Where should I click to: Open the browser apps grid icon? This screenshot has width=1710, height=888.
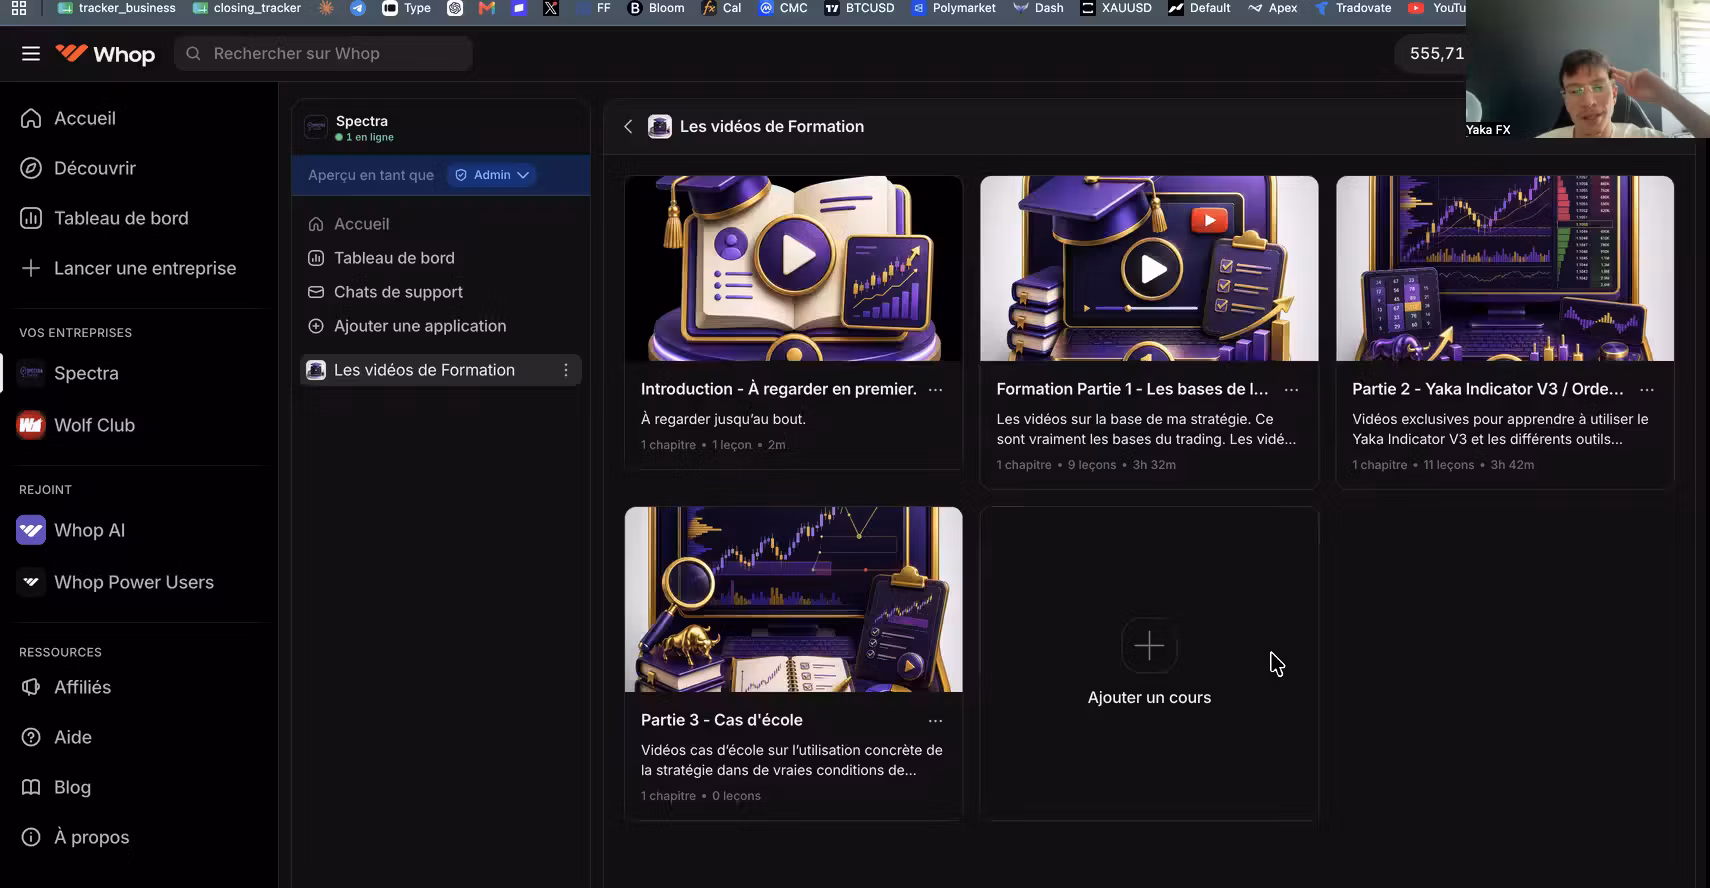click(19, 8)
